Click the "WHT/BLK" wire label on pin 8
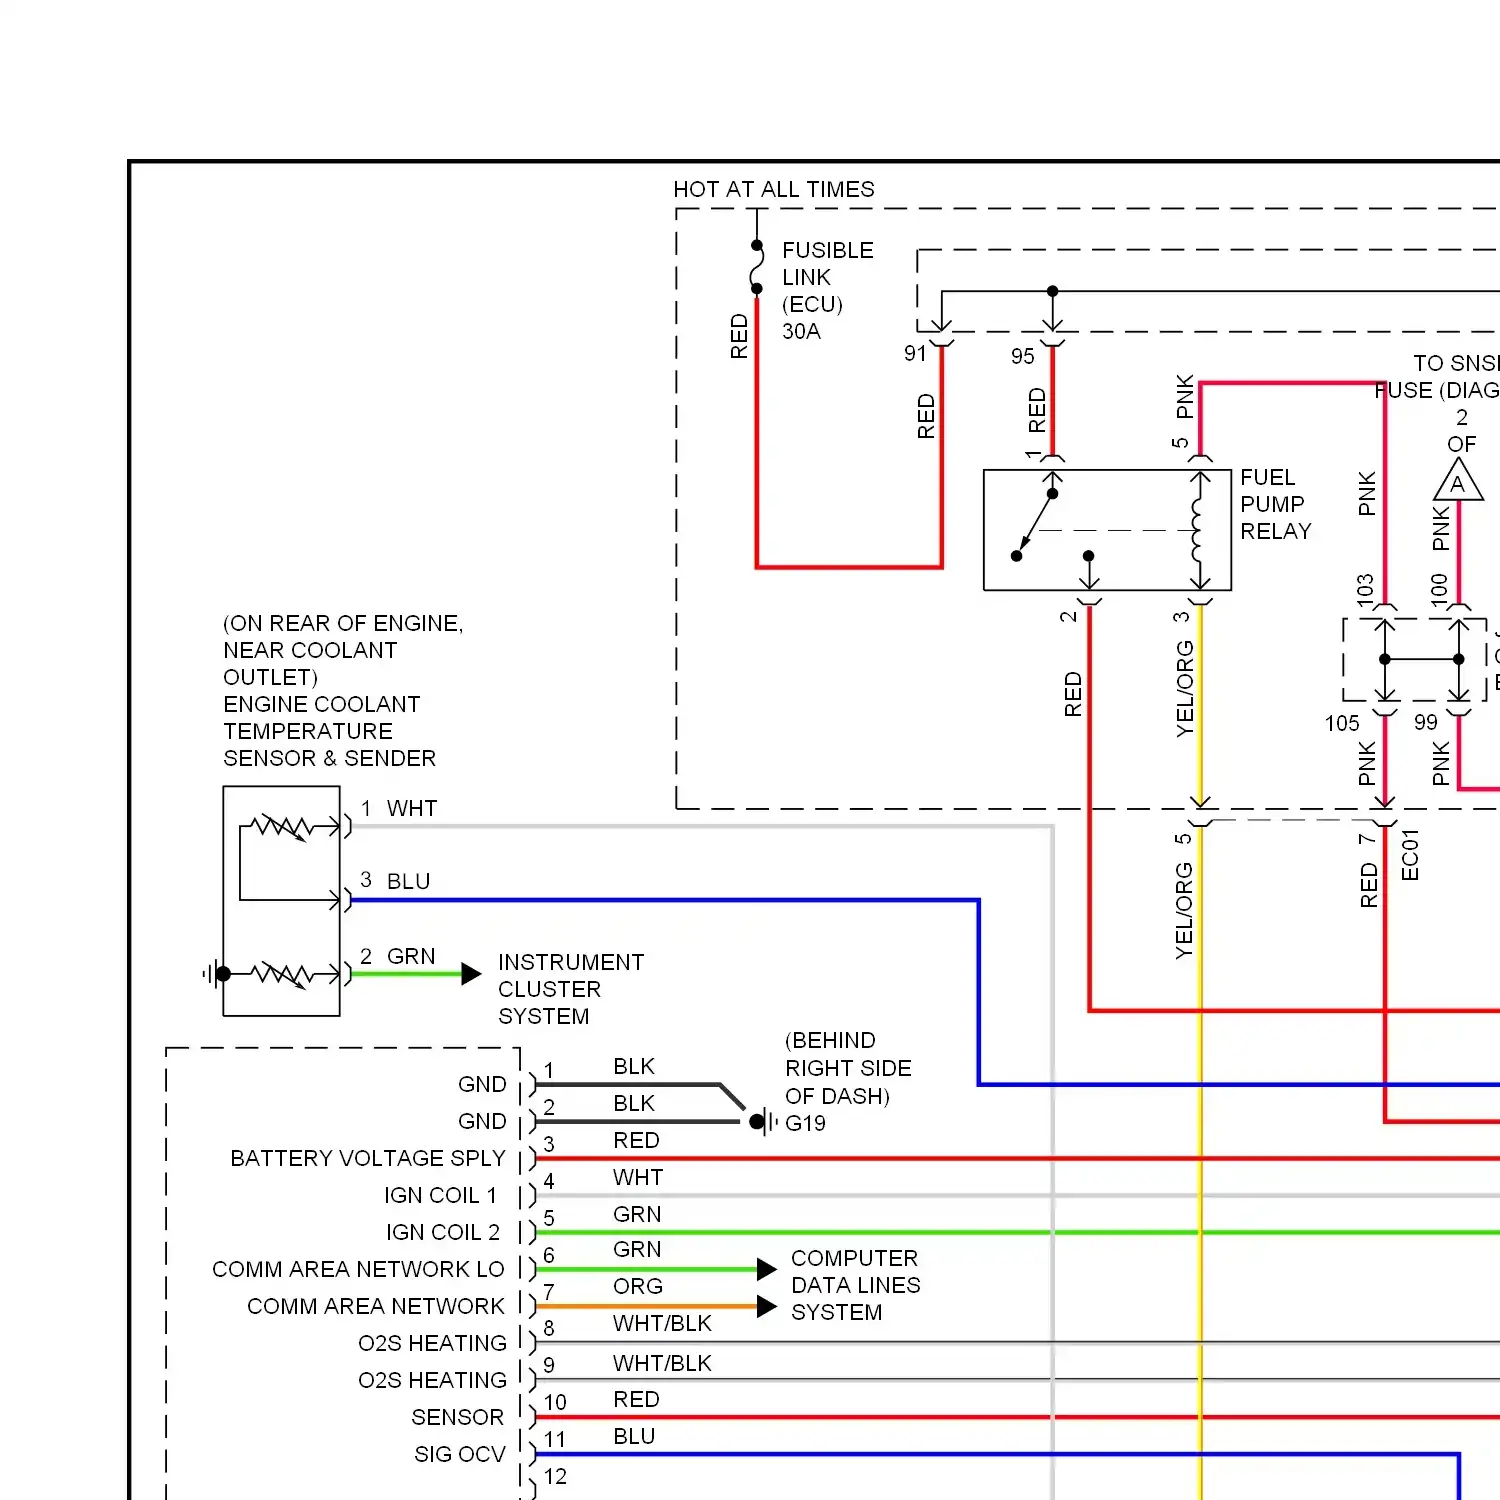This screenshot has width=1500, height=1500. point(662,1323)
